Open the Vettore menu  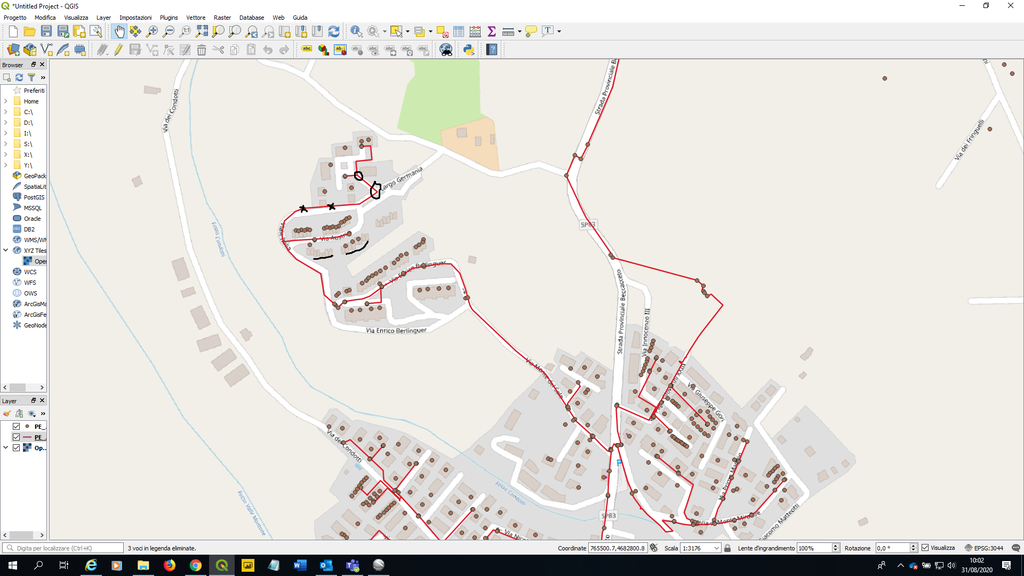point(196,18)
